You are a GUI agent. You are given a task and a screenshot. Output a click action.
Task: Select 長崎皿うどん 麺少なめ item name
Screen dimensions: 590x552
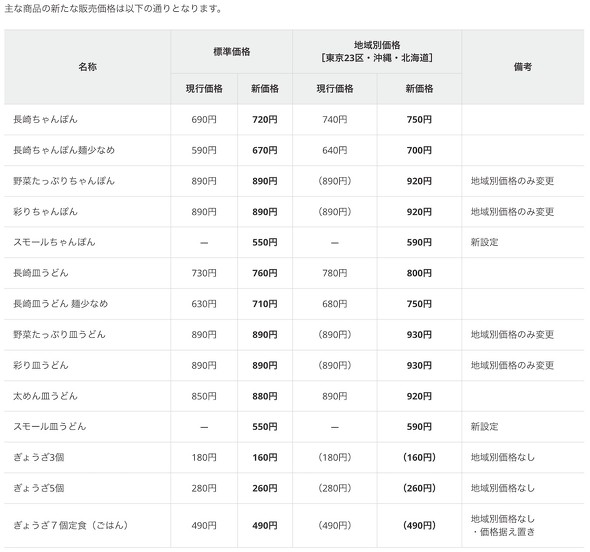tap(61, 304)
